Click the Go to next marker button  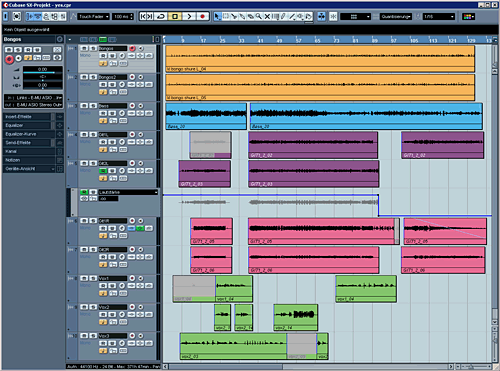[150, 16]
